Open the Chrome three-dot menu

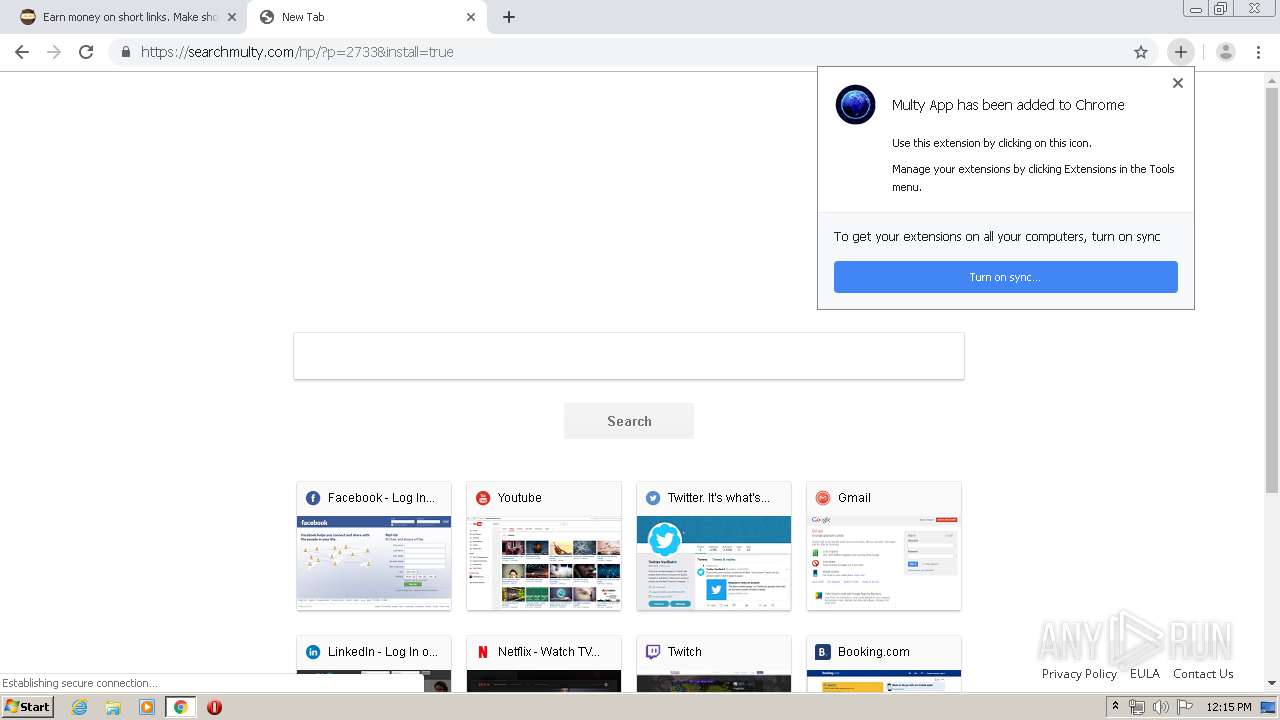pos(1258,52)
